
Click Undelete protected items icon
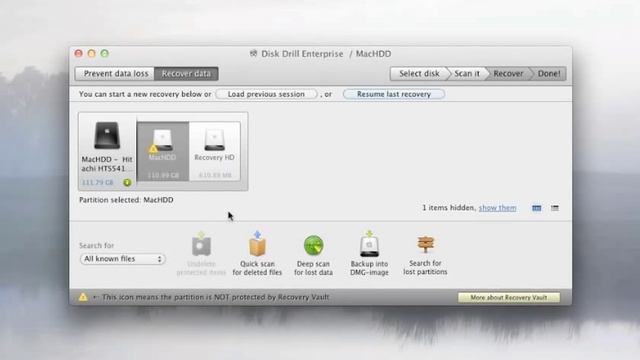tap(201, 245)
